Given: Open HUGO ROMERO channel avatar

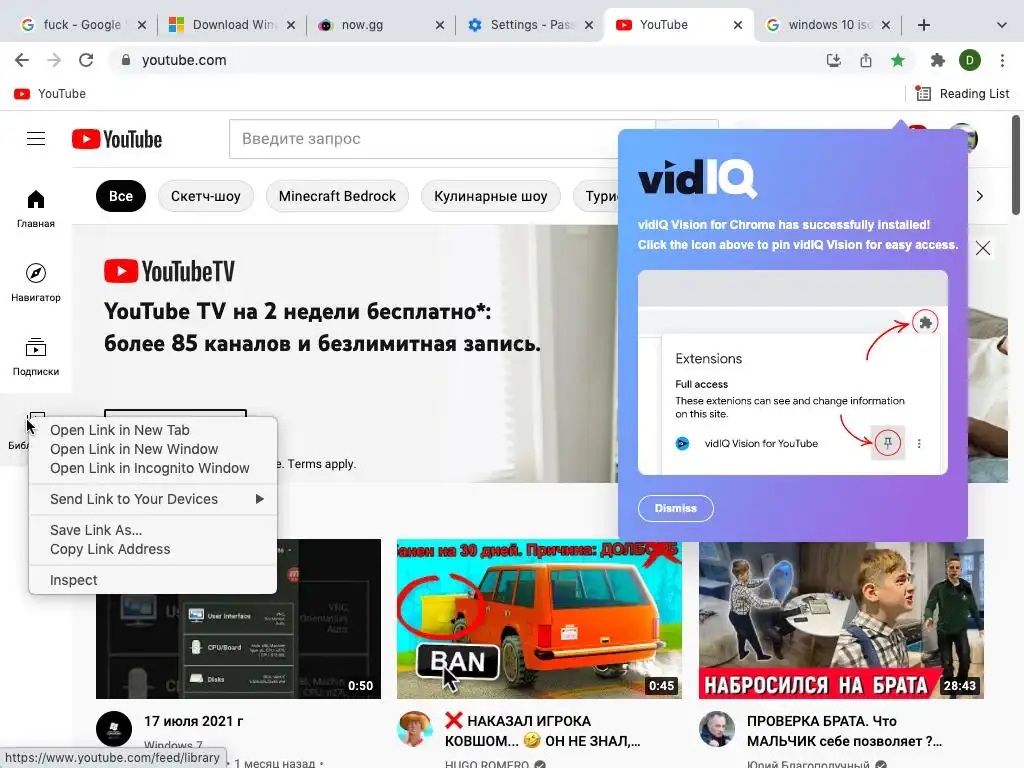Looking at the screenshot, I should (415, 729).
